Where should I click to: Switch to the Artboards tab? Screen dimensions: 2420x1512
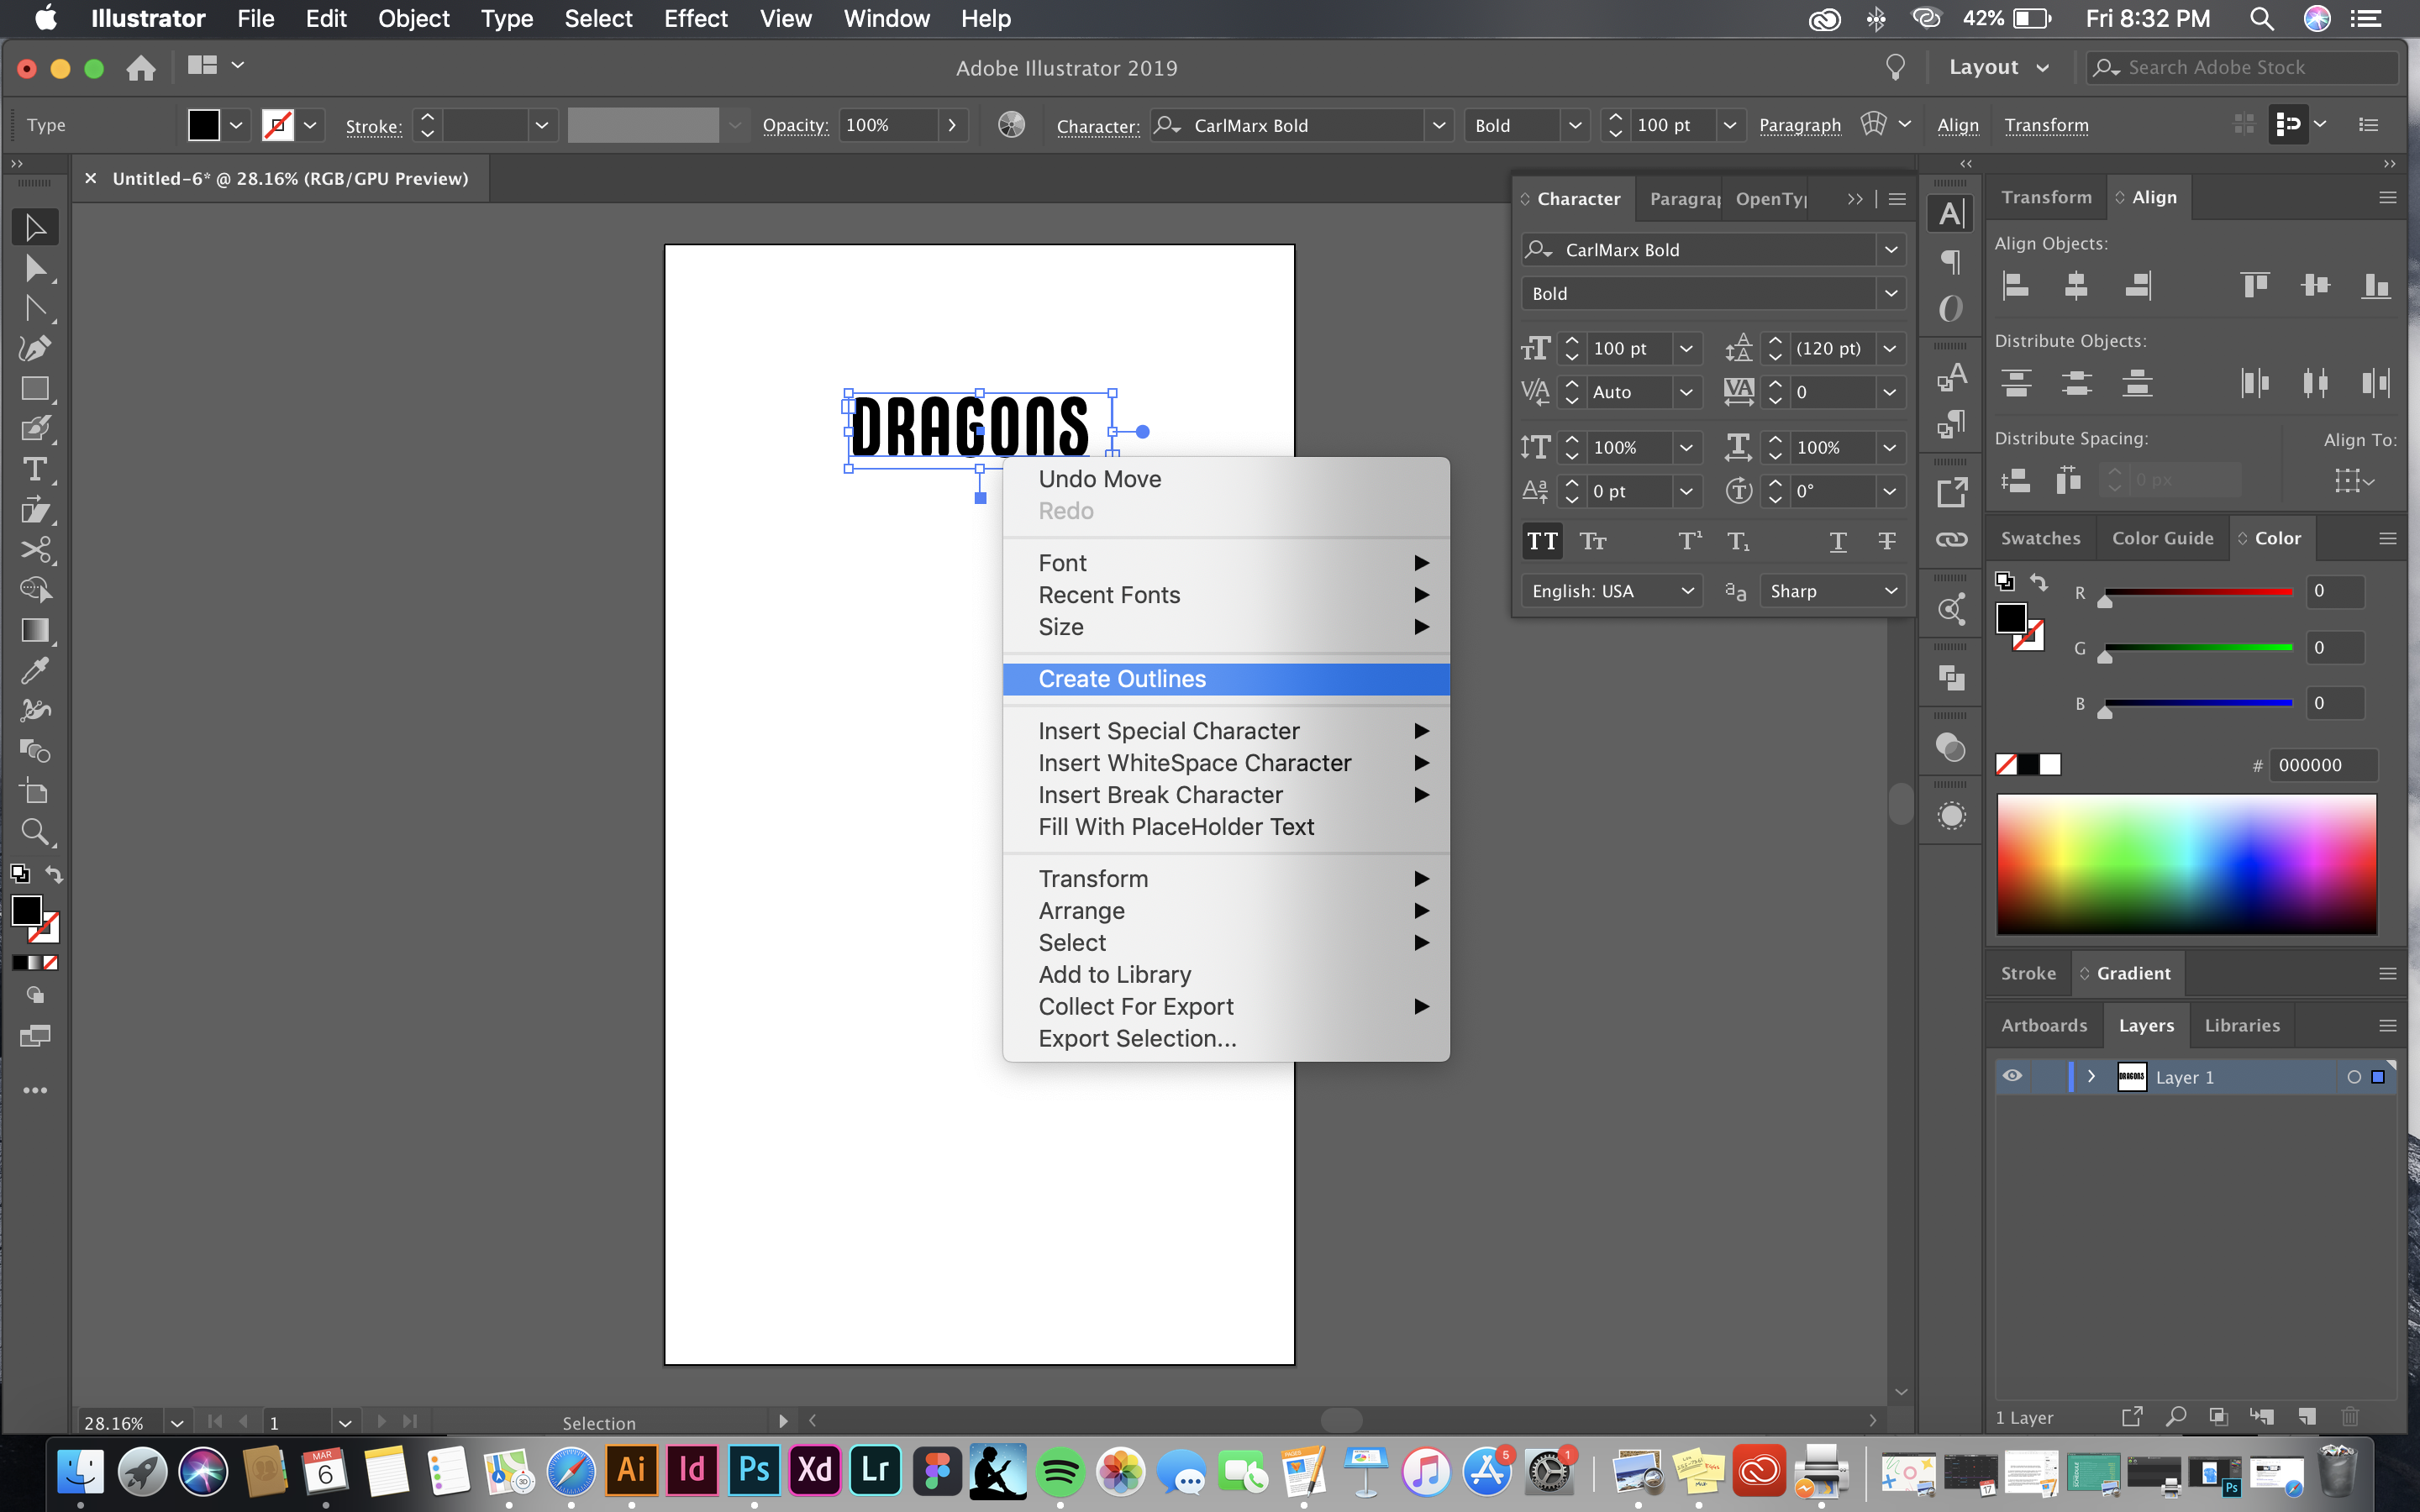2044,1025
